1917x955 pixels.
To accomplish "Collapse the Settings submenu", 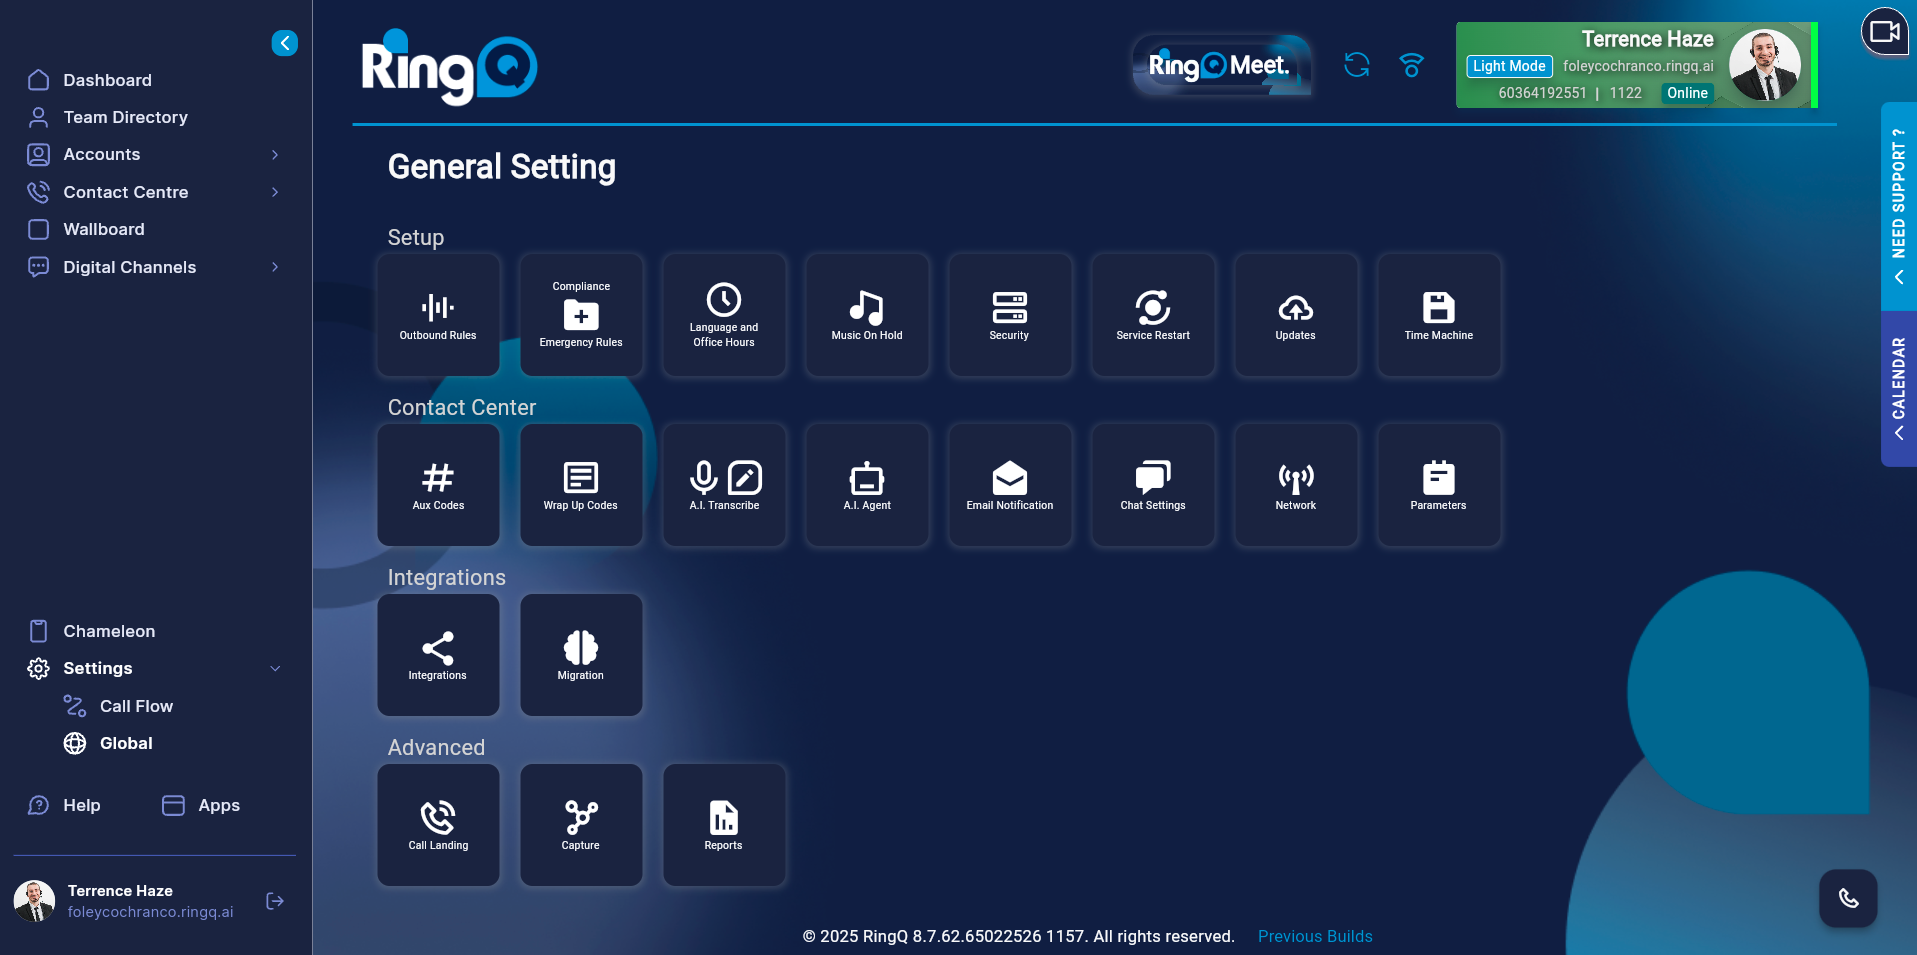I will point(275,668).
